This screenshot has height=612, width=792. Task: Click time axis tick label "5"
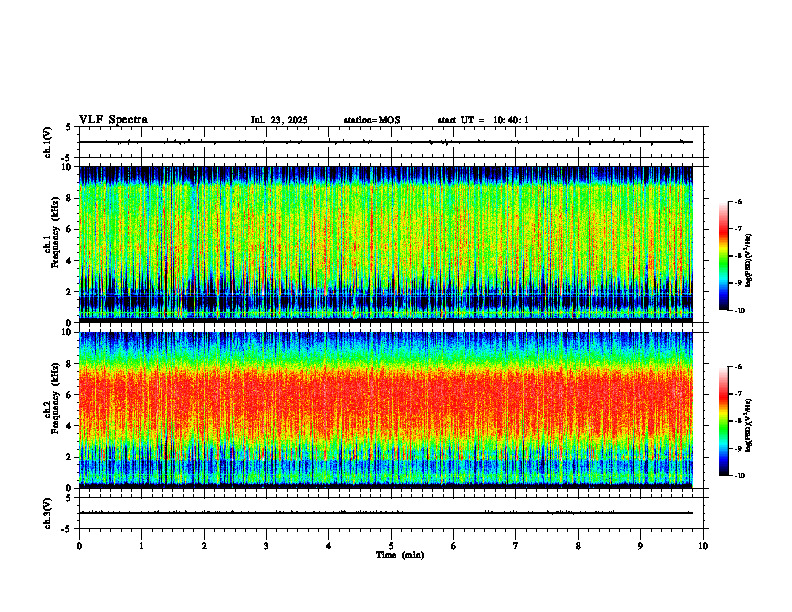(391, 546)
